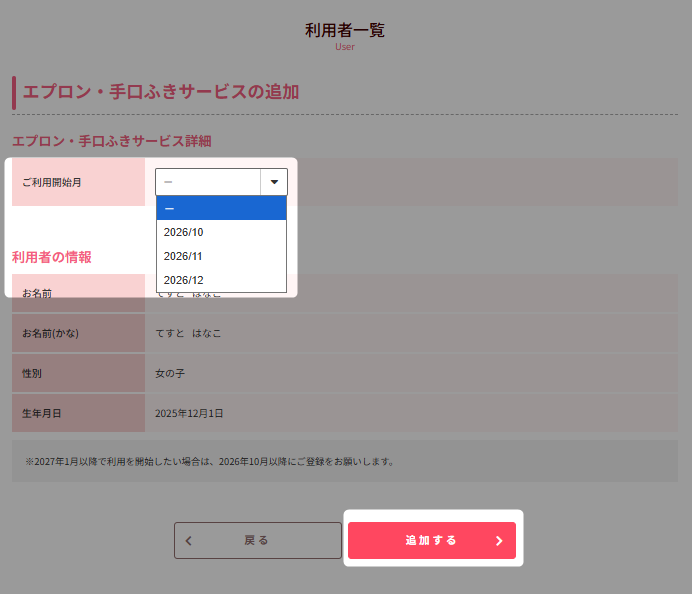
Task: Choose the blank "–" option in the list
Action: click(x=221, y=208)
